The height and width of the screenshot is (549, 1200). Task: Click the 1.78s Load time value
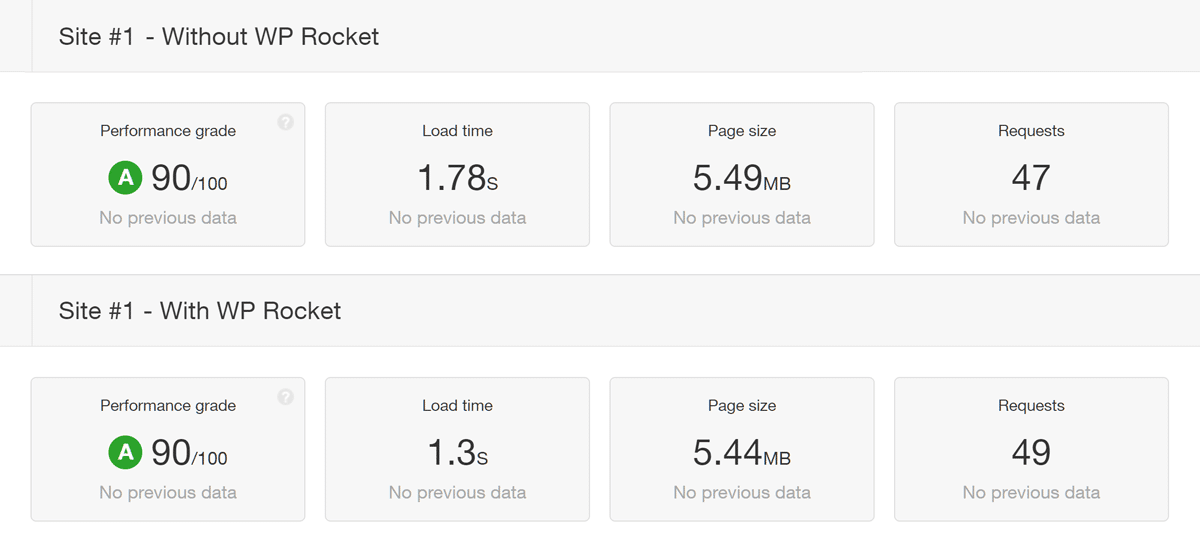[457, 178]
